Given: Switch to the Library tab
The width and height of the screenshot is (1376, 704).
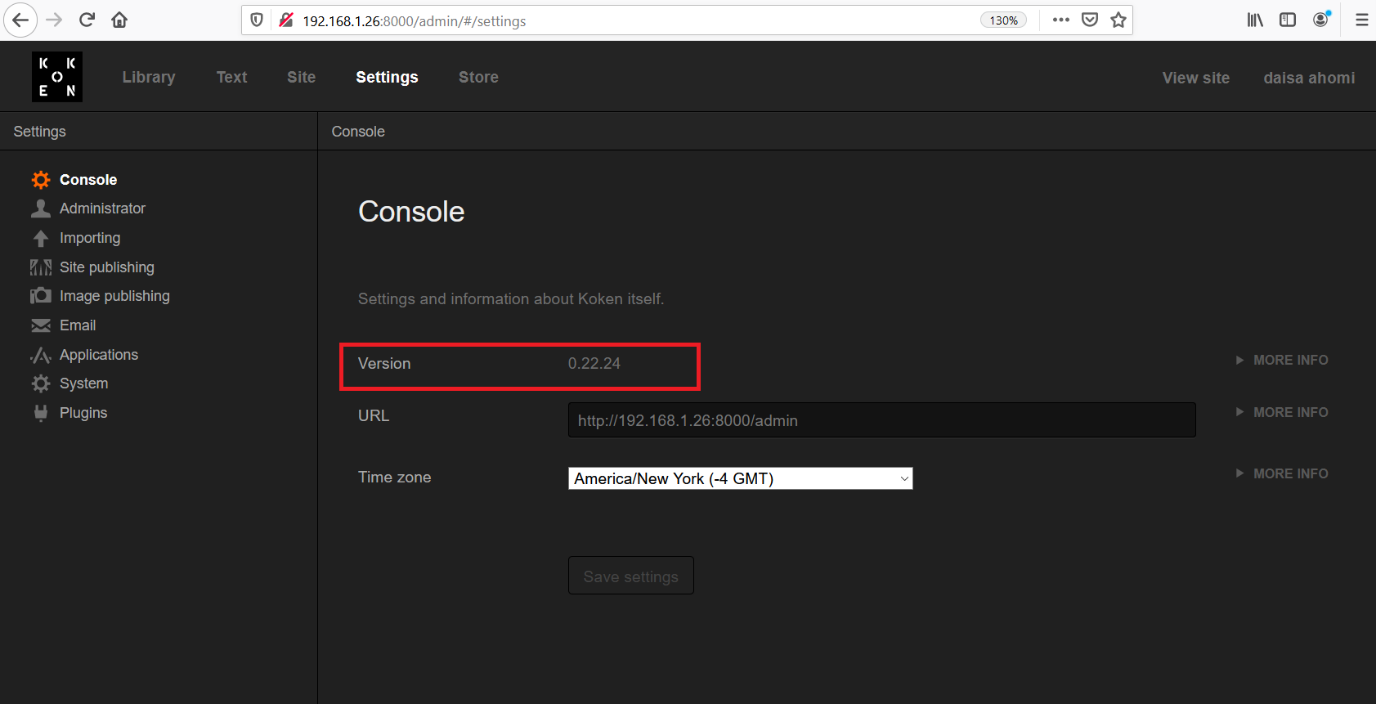Looking at the screenshot, I should click(148, 77).
